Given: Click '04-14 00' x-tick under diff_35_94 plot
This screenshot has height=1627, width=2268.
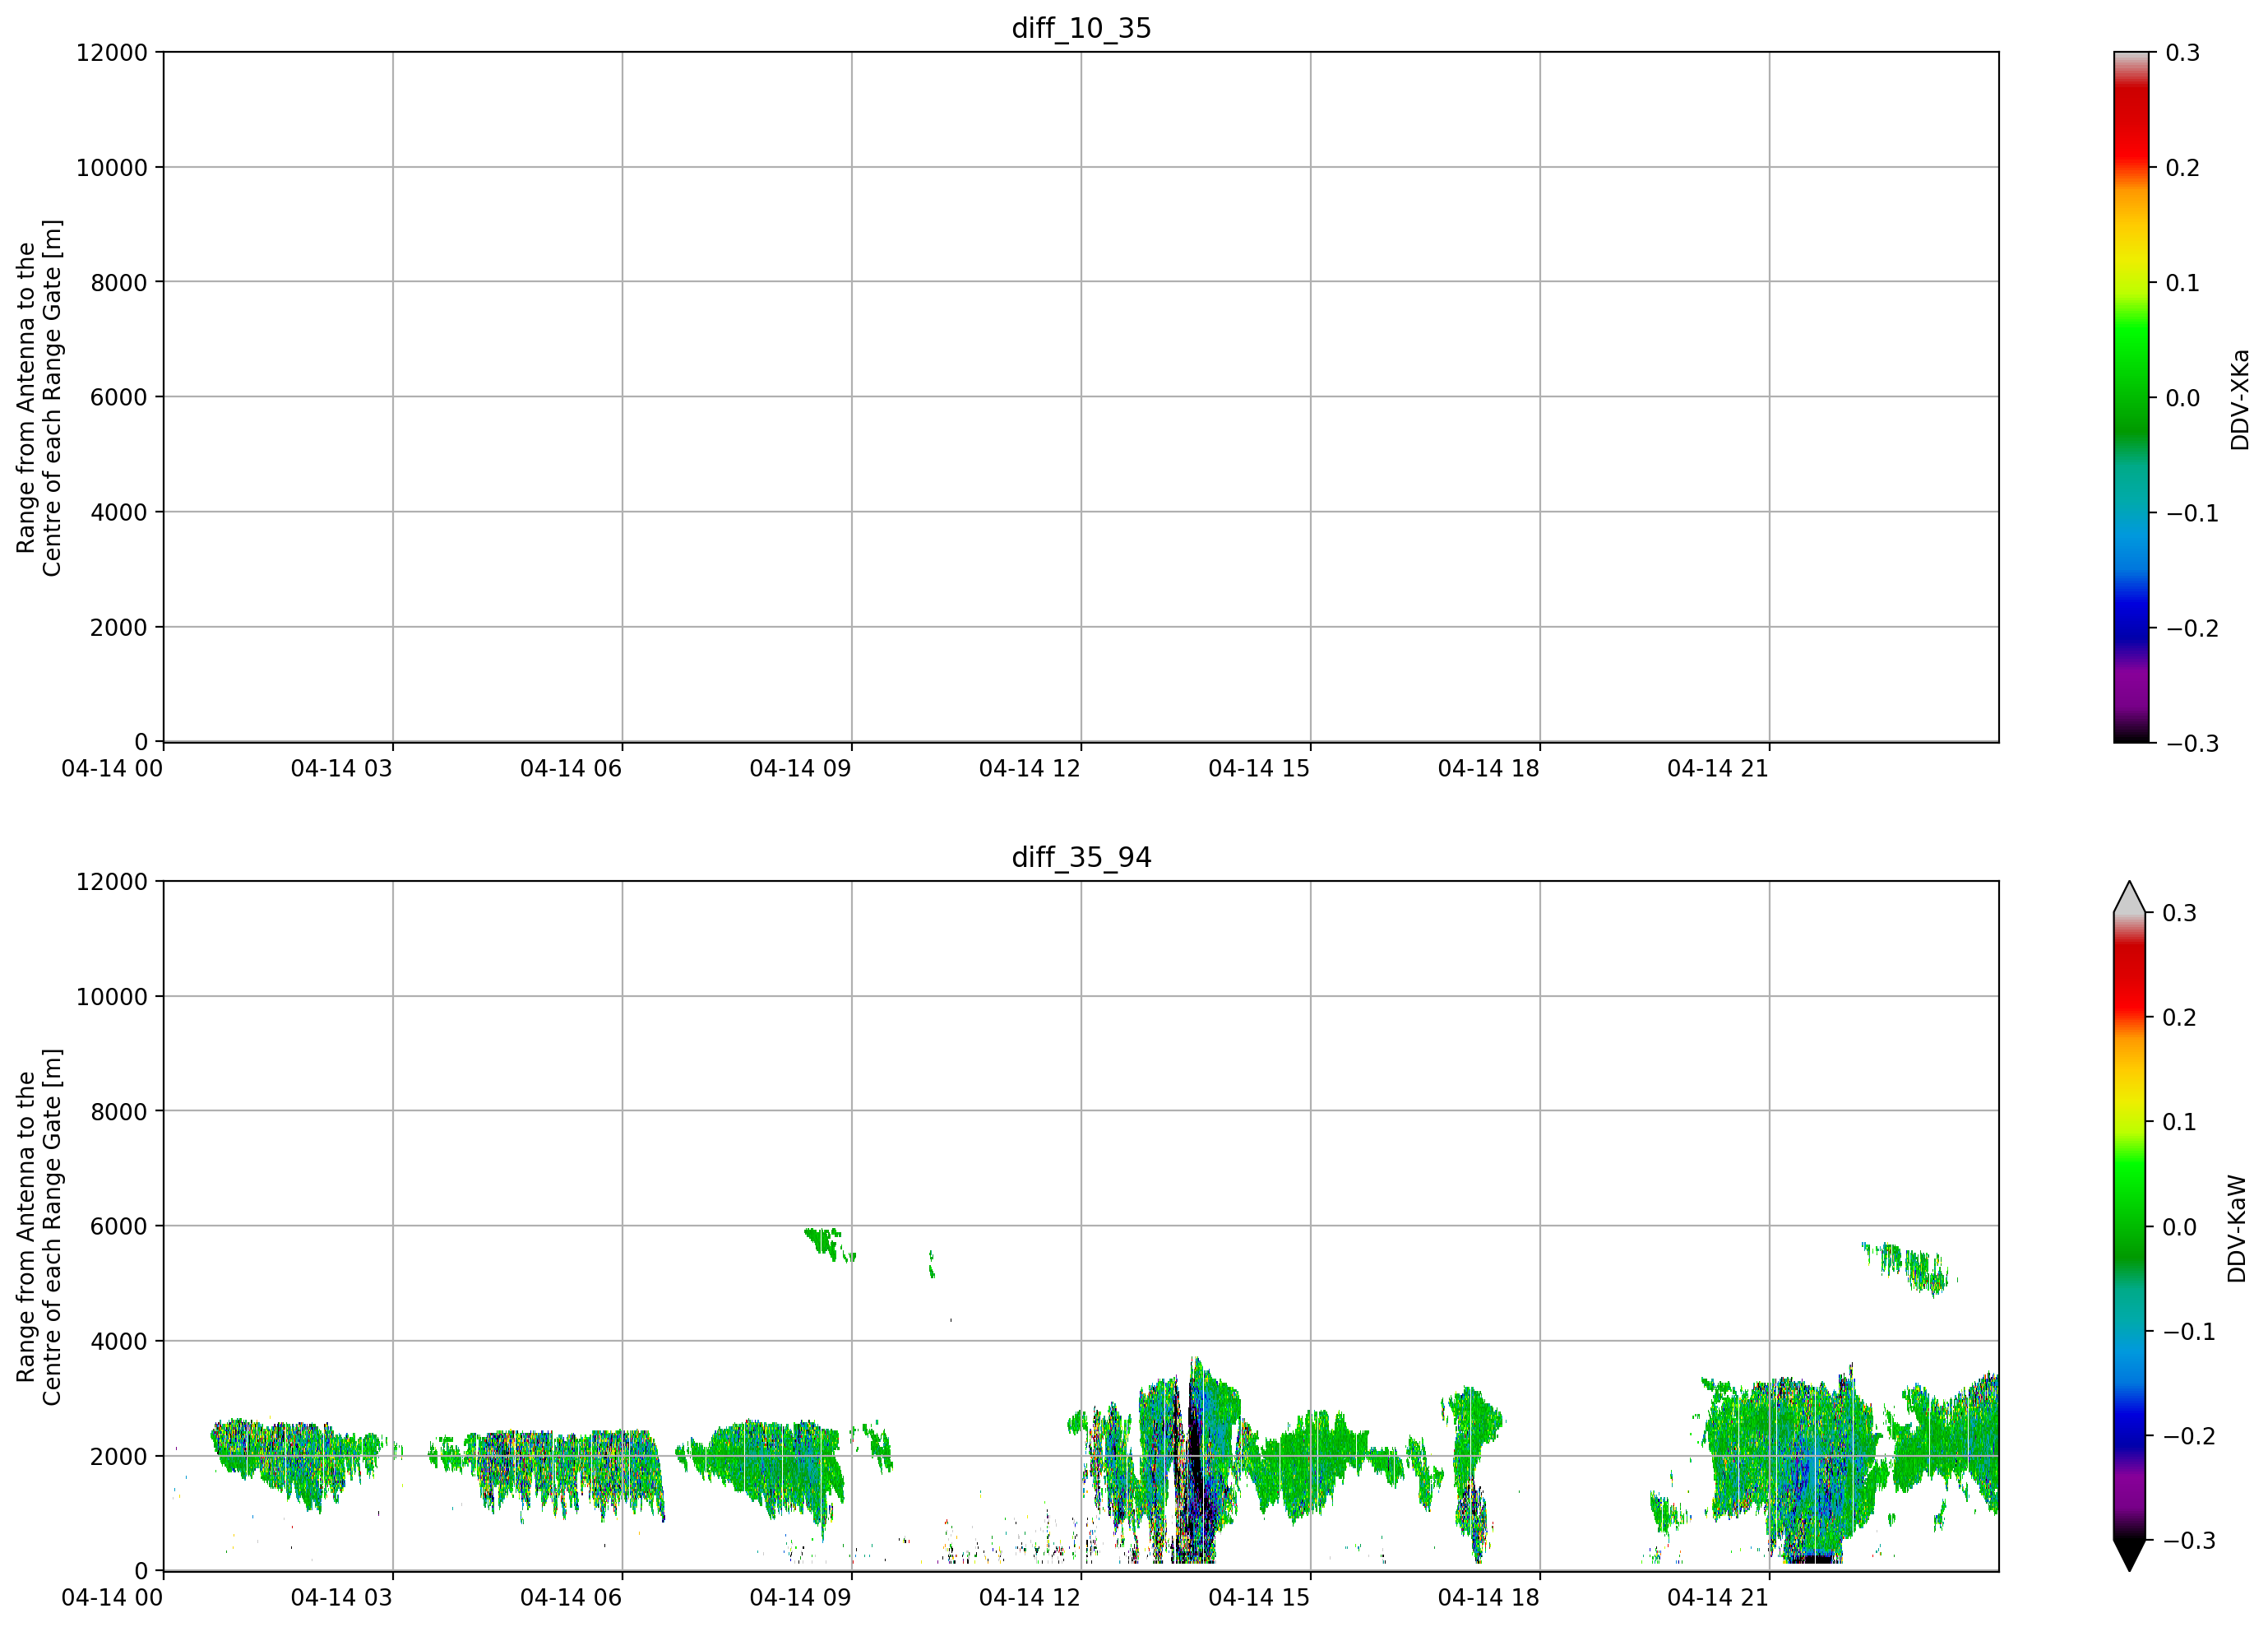Looking at the screenshot, I should 112,1597.
